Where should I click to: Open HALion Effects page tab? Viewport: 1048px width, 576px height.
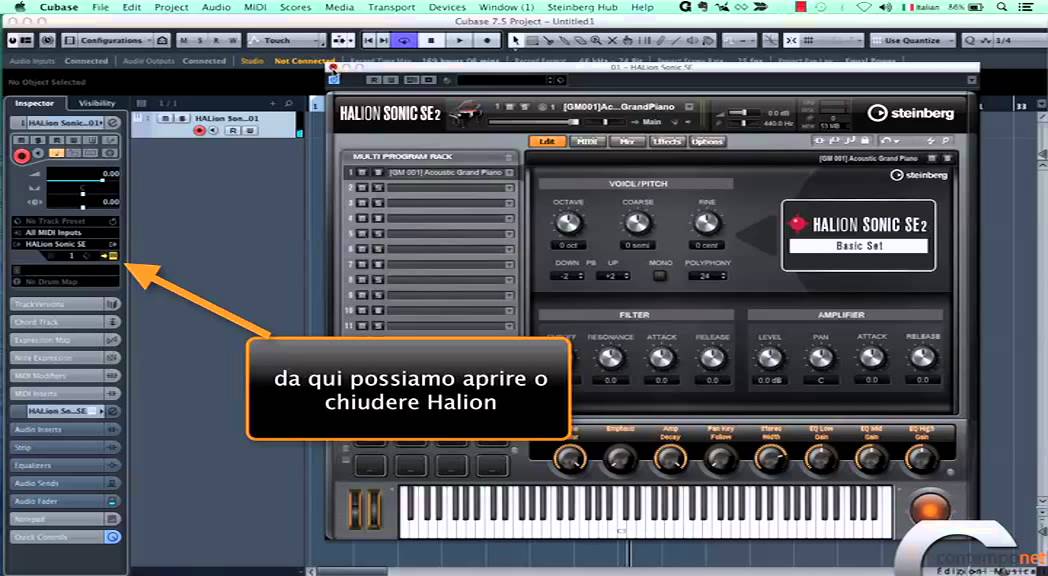click(x=667, y=141)
